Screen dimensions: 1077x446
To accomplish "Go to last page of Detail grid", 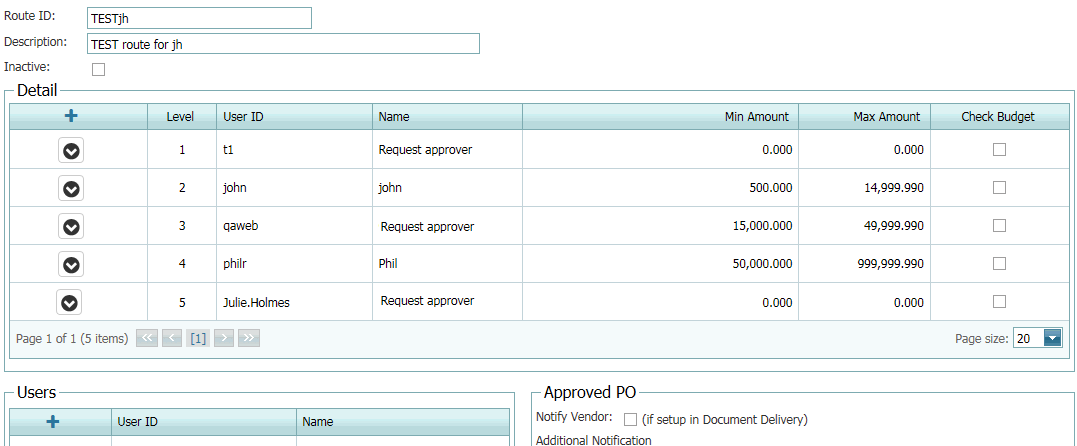I will tap(249, 338).
